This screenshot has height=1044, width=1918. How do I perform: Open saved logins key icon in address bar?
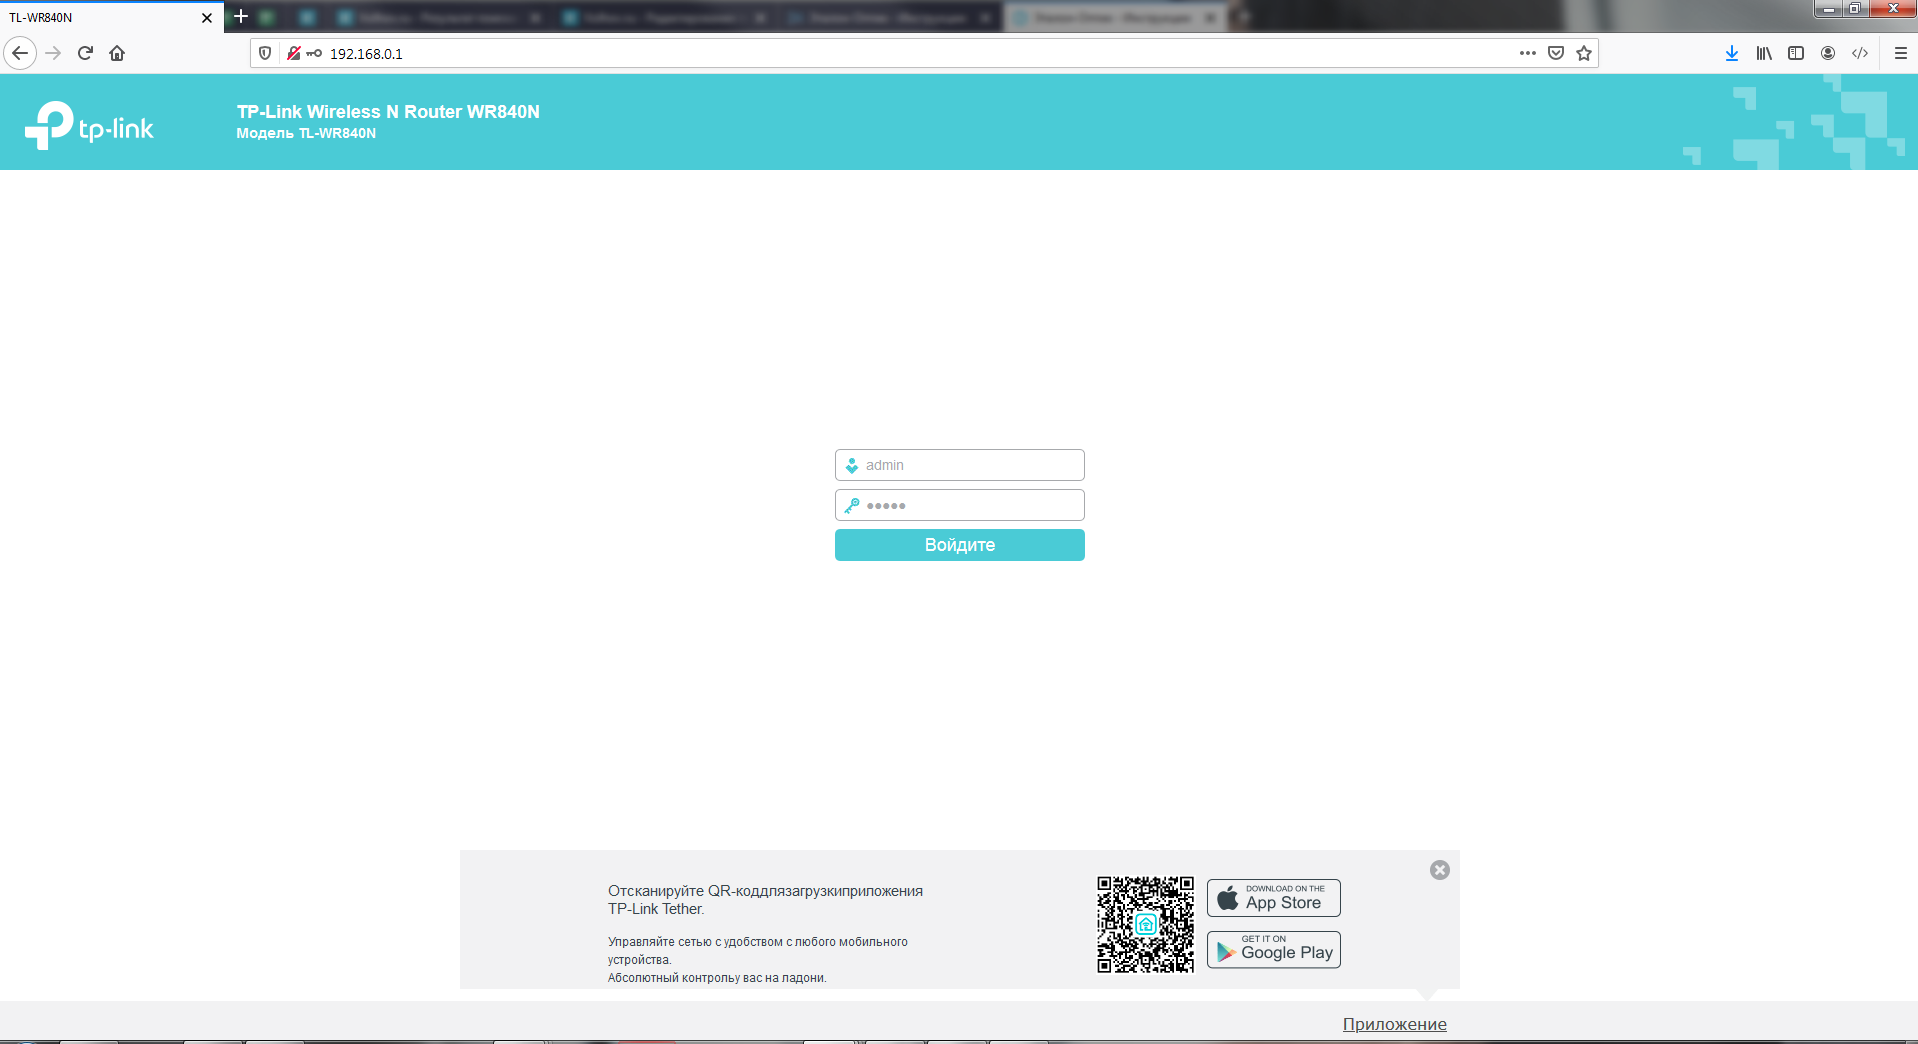pos(314,53)
